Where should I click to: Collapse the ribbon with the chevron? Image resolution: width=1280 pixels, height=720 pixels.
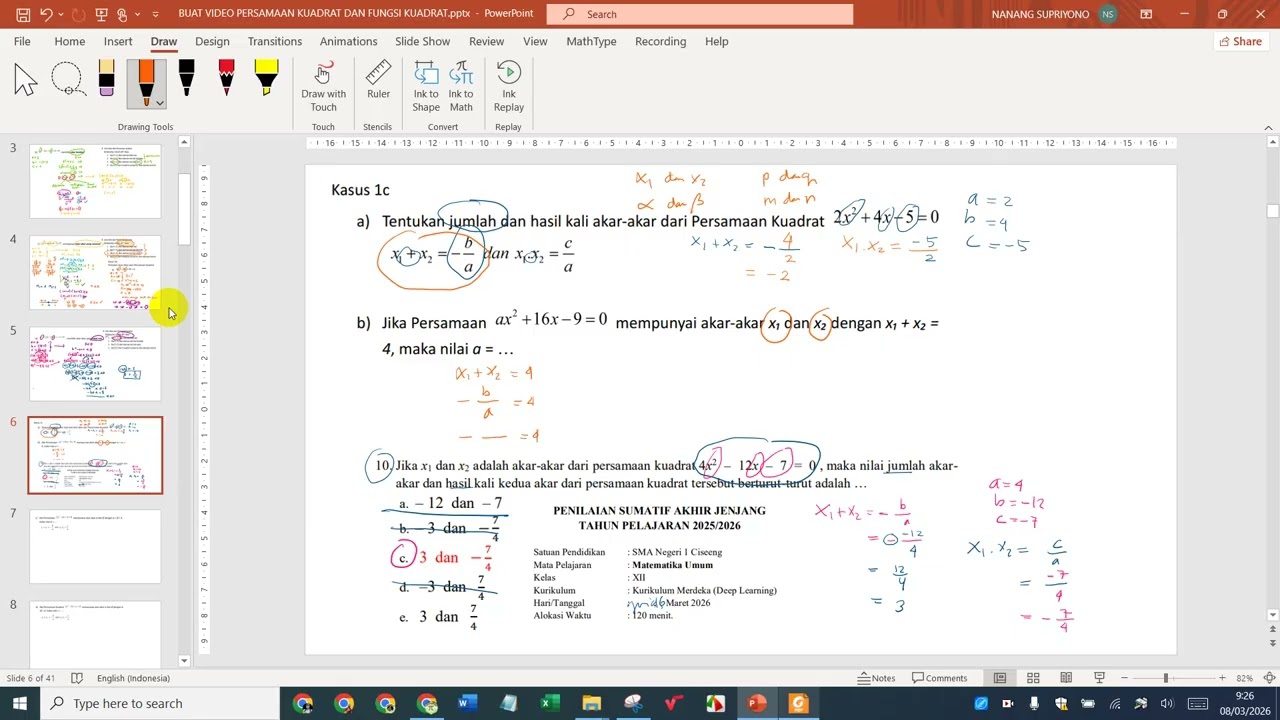[1268, 127]
